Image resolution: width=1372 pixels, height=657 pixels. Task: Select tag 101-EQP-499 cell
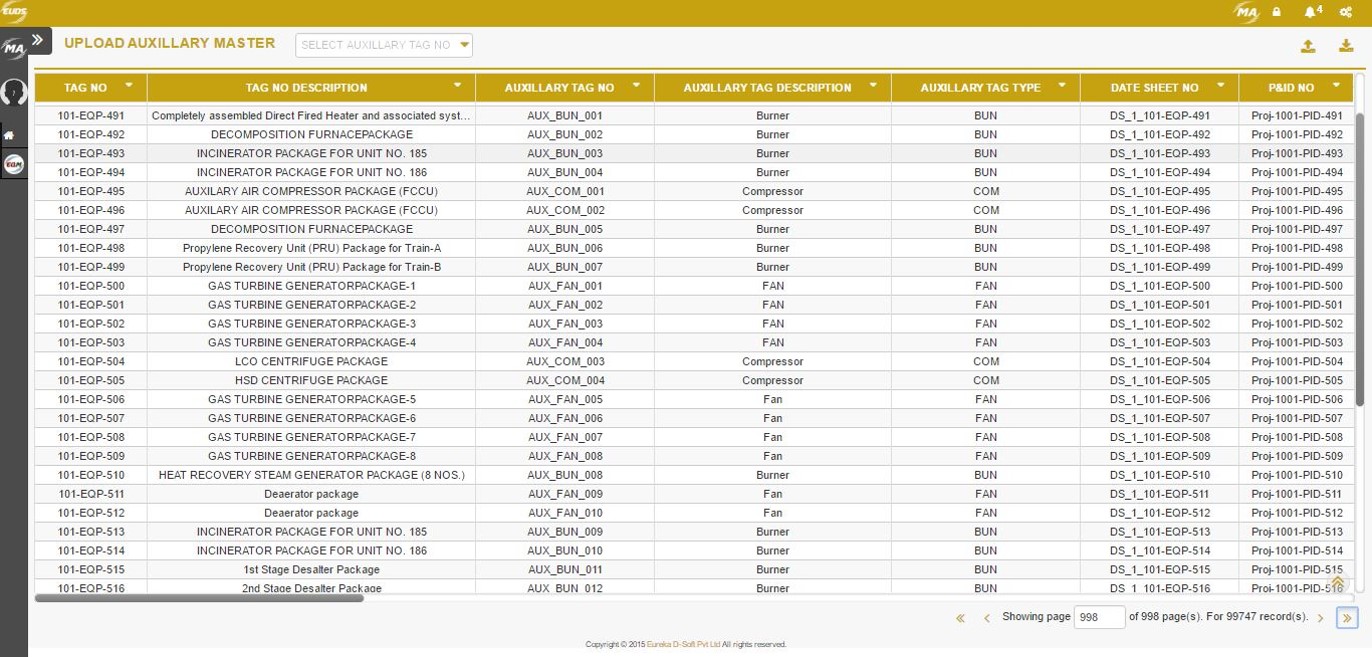pyautogui.click(x=91, y=268)
